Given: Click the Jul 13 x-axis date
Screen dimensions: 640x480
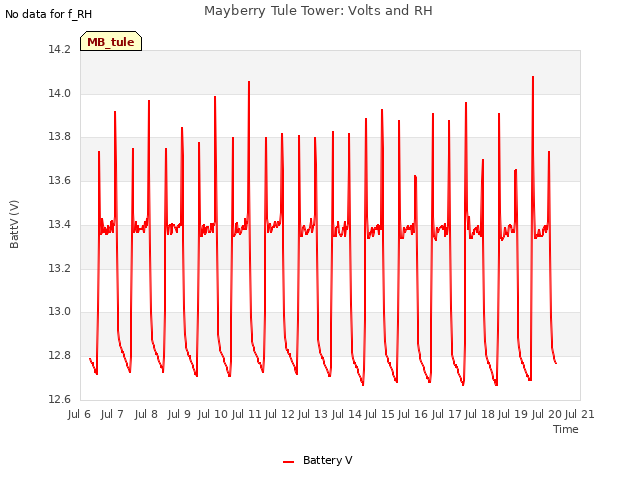Looking at the screenshot, I should (x=313, y=414).
